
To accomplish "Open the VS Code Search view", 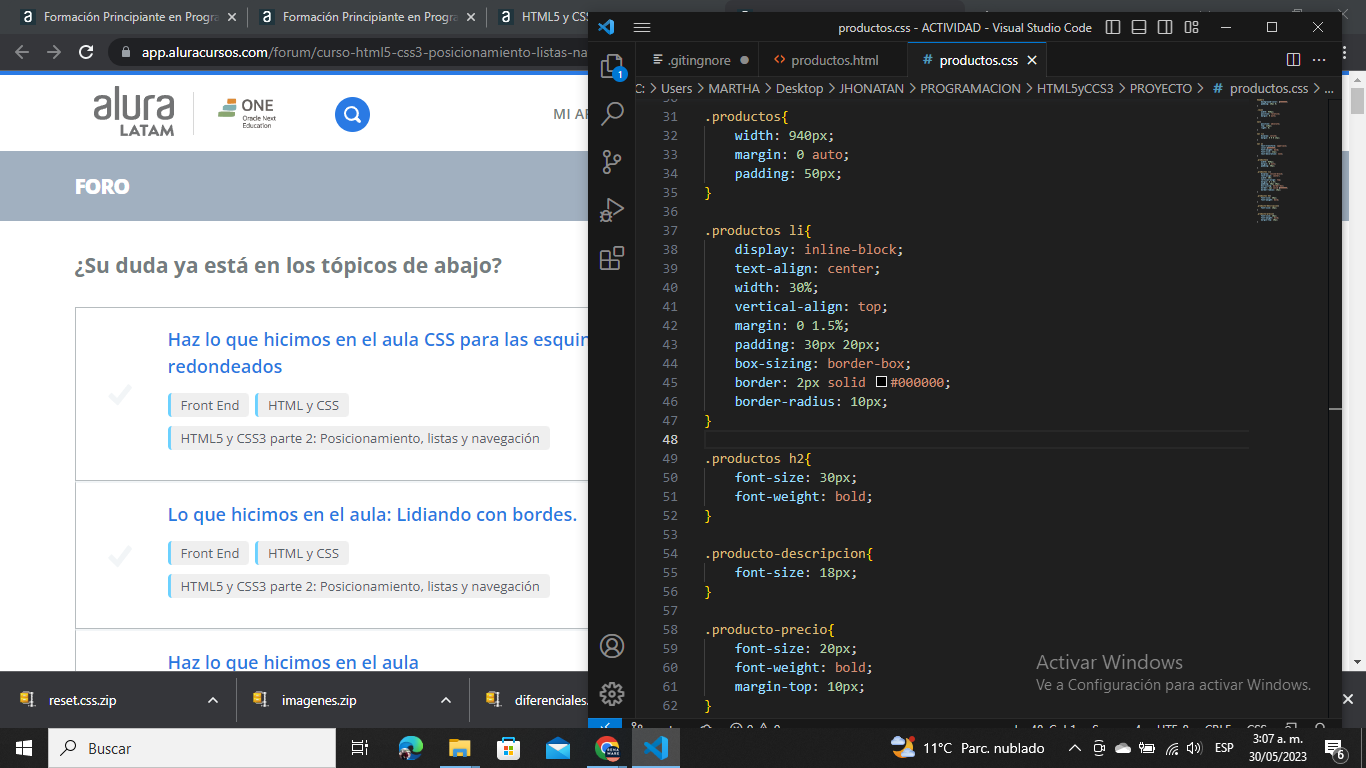I will click(x=611, y=114).
